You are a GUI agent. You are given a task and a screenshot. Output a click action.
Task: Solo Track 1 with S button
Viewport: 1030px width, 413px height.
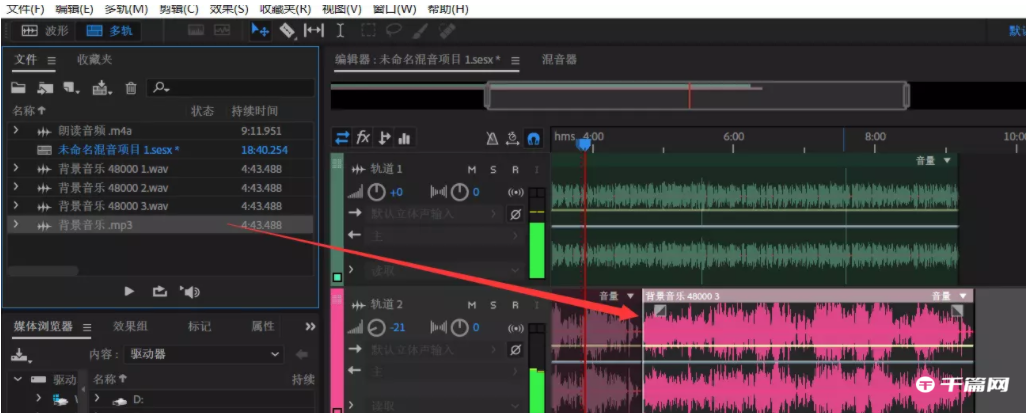(x=493, y=170)
